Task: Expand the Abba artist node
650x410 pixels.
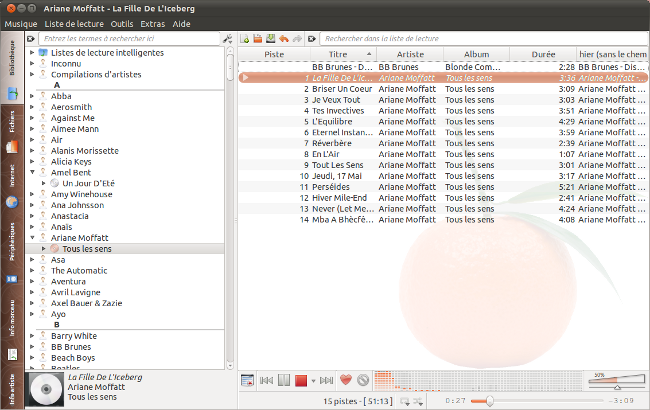Action: pos(32,96)
